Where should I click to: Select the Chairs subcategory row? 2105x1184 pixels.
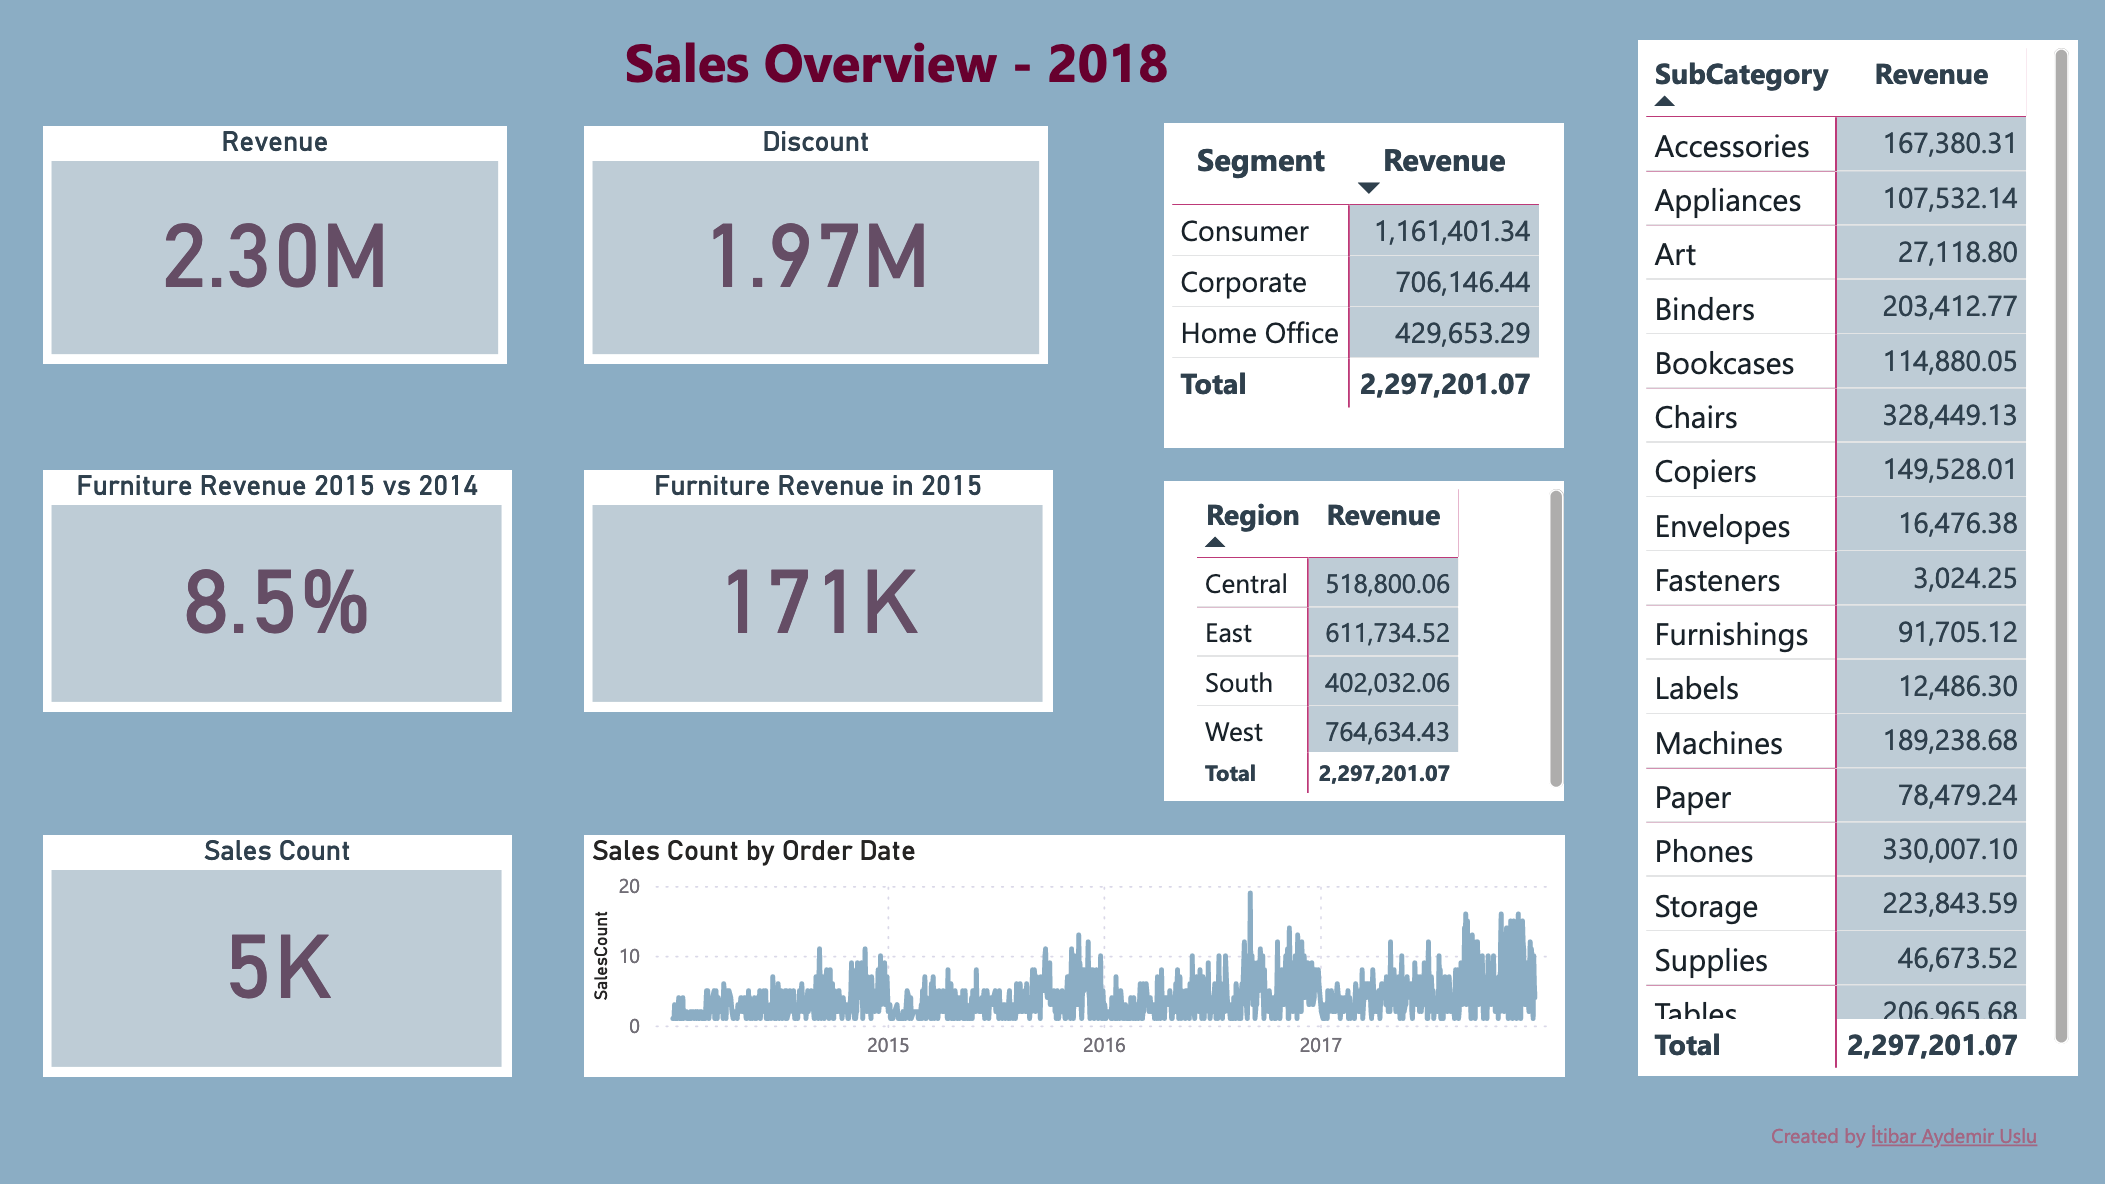[x=1696, y=417]
